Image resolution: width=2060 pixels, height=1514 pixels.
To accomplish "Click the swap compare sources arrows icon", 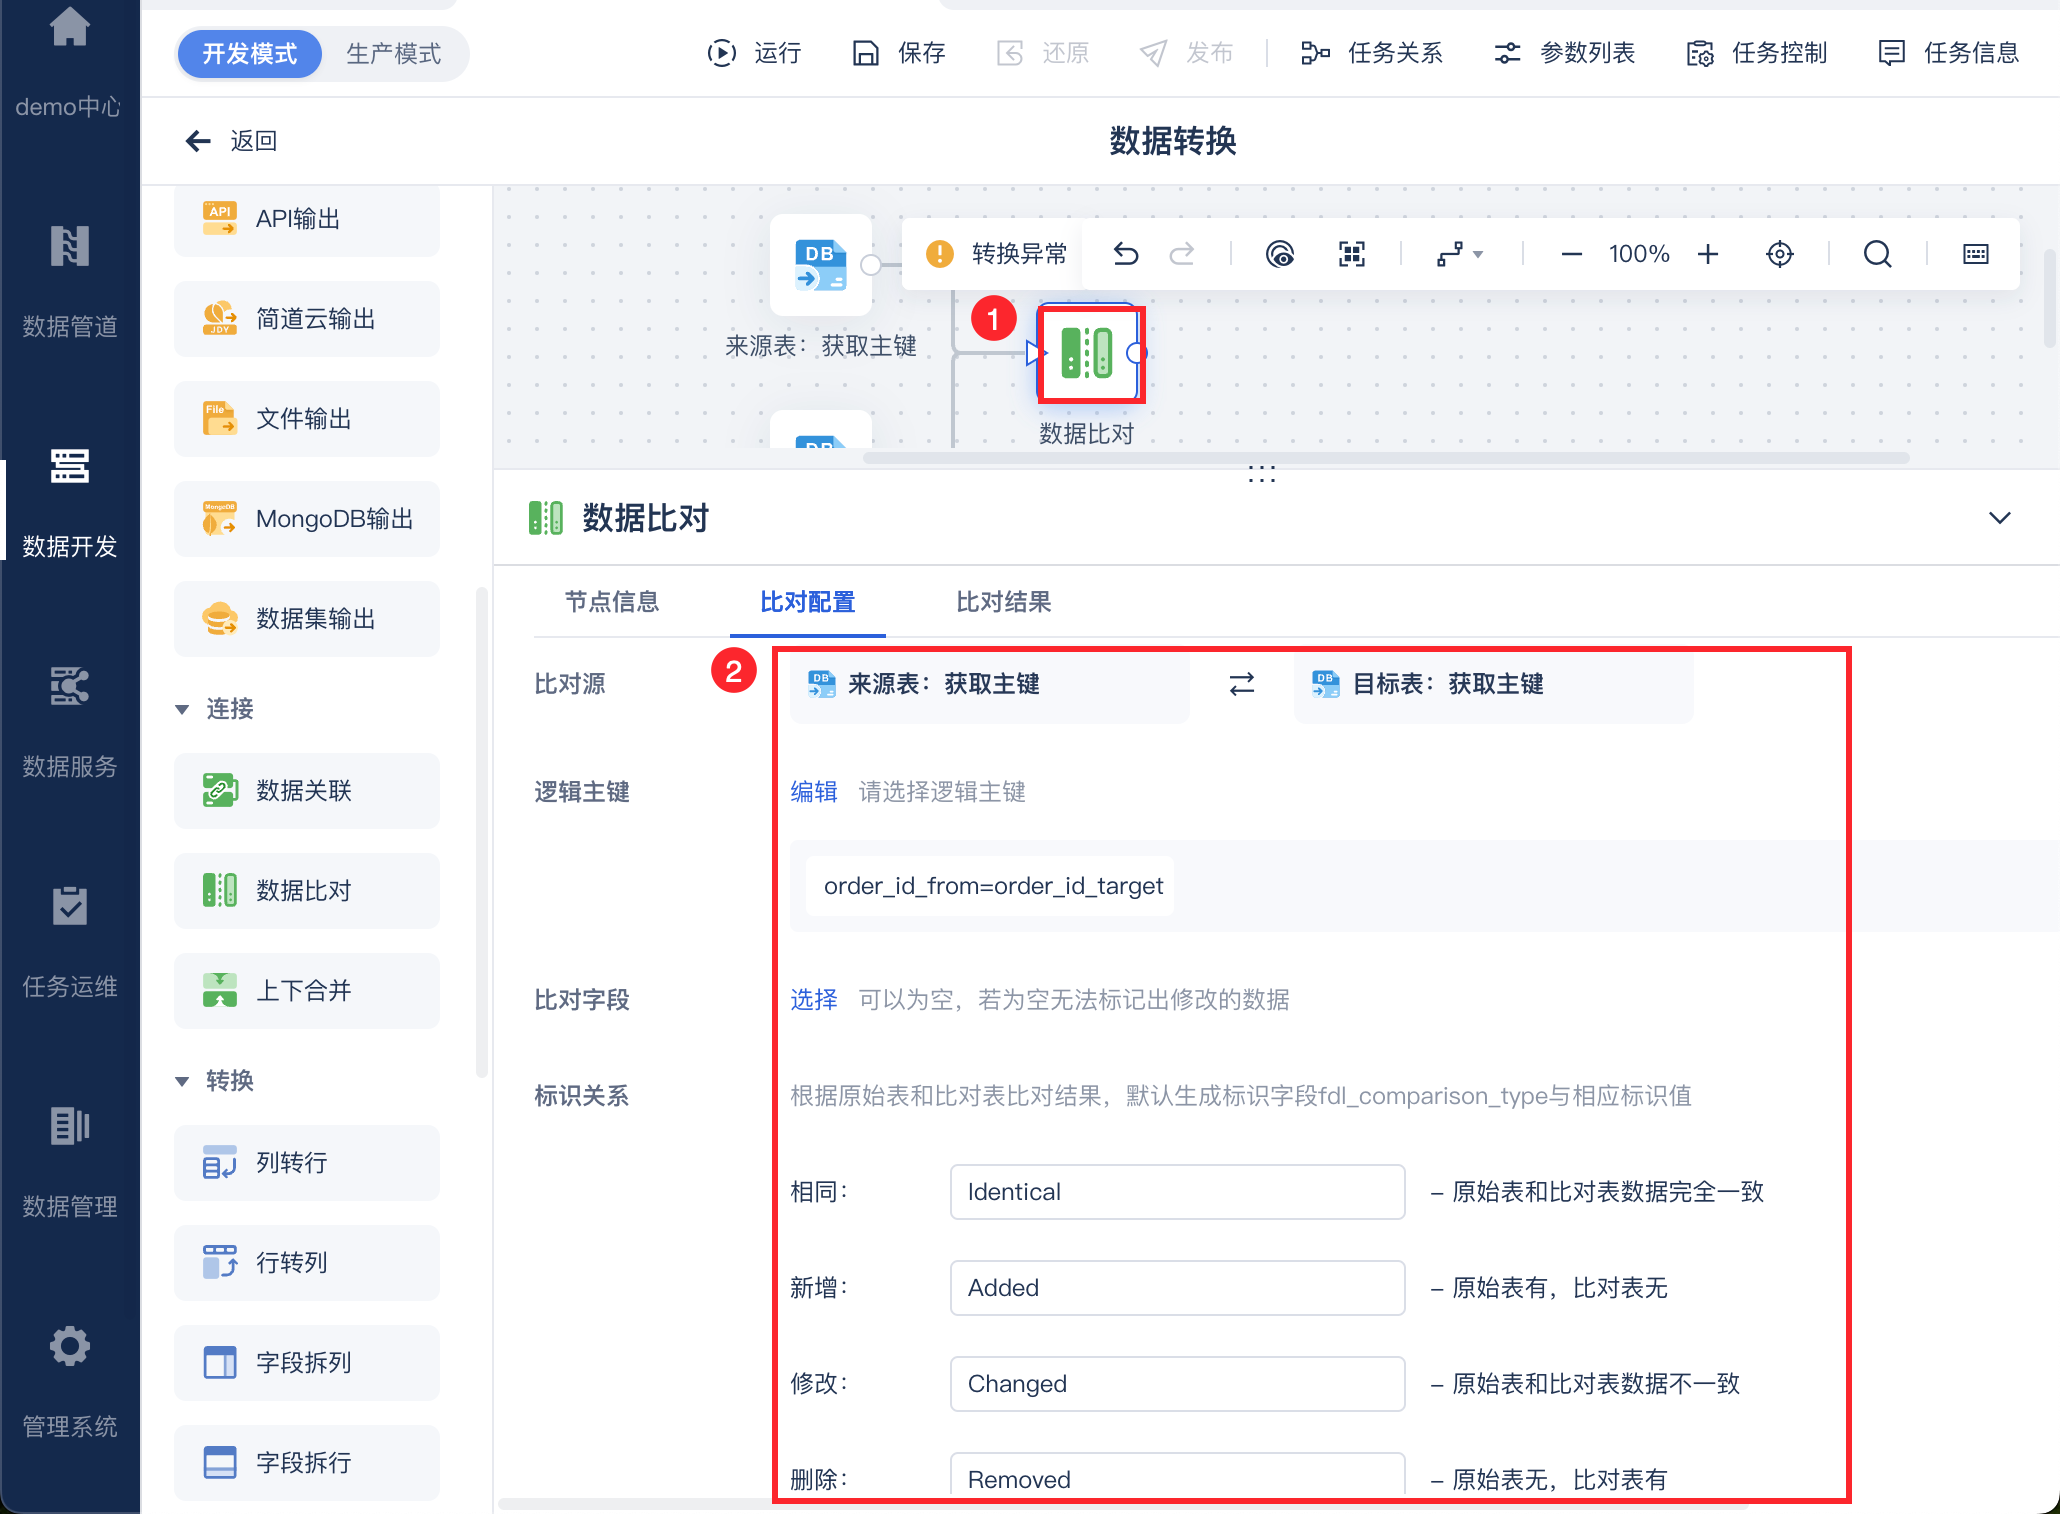I will tap(1241, 684).
